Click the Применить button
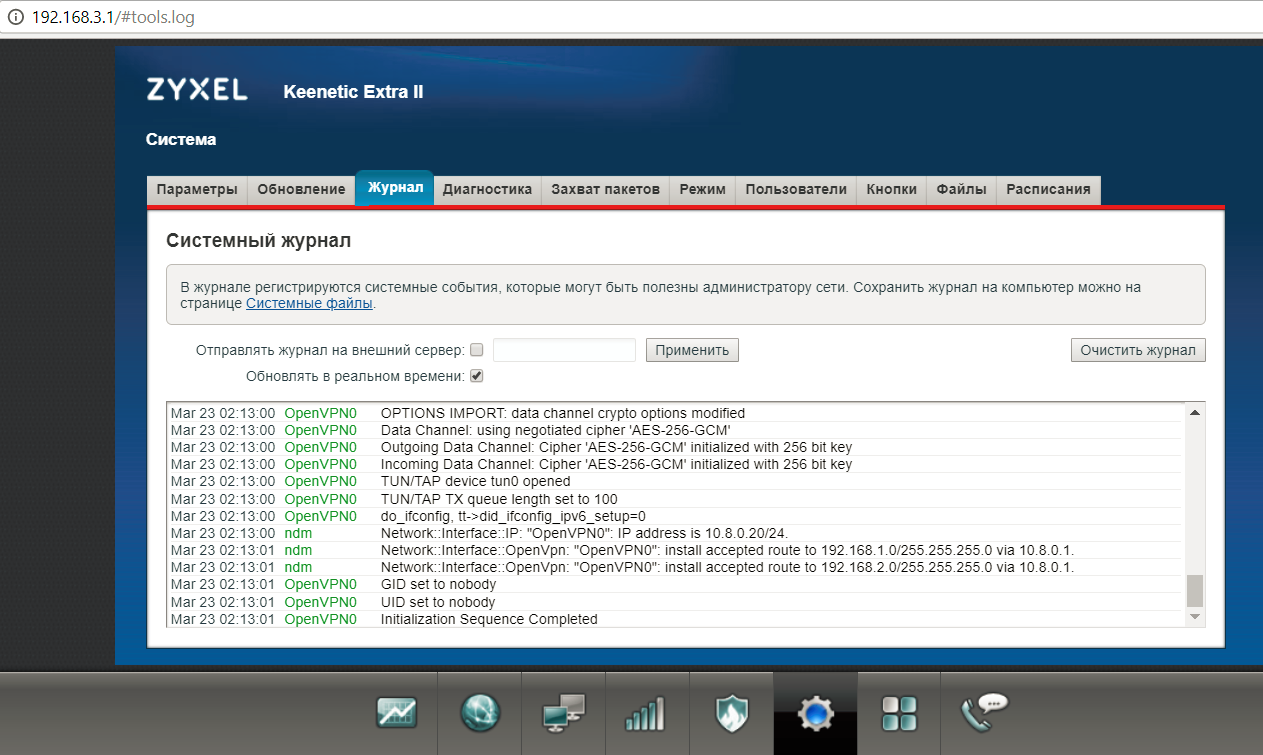This screenshot has height=755, width=1263. point(692,350)
